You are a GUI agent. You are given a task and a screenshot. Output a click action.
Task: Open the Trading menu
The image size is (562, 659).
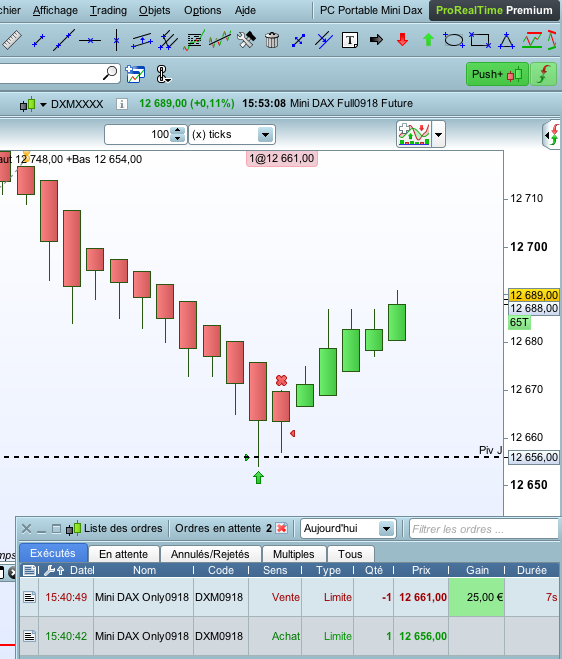[108, 10]
